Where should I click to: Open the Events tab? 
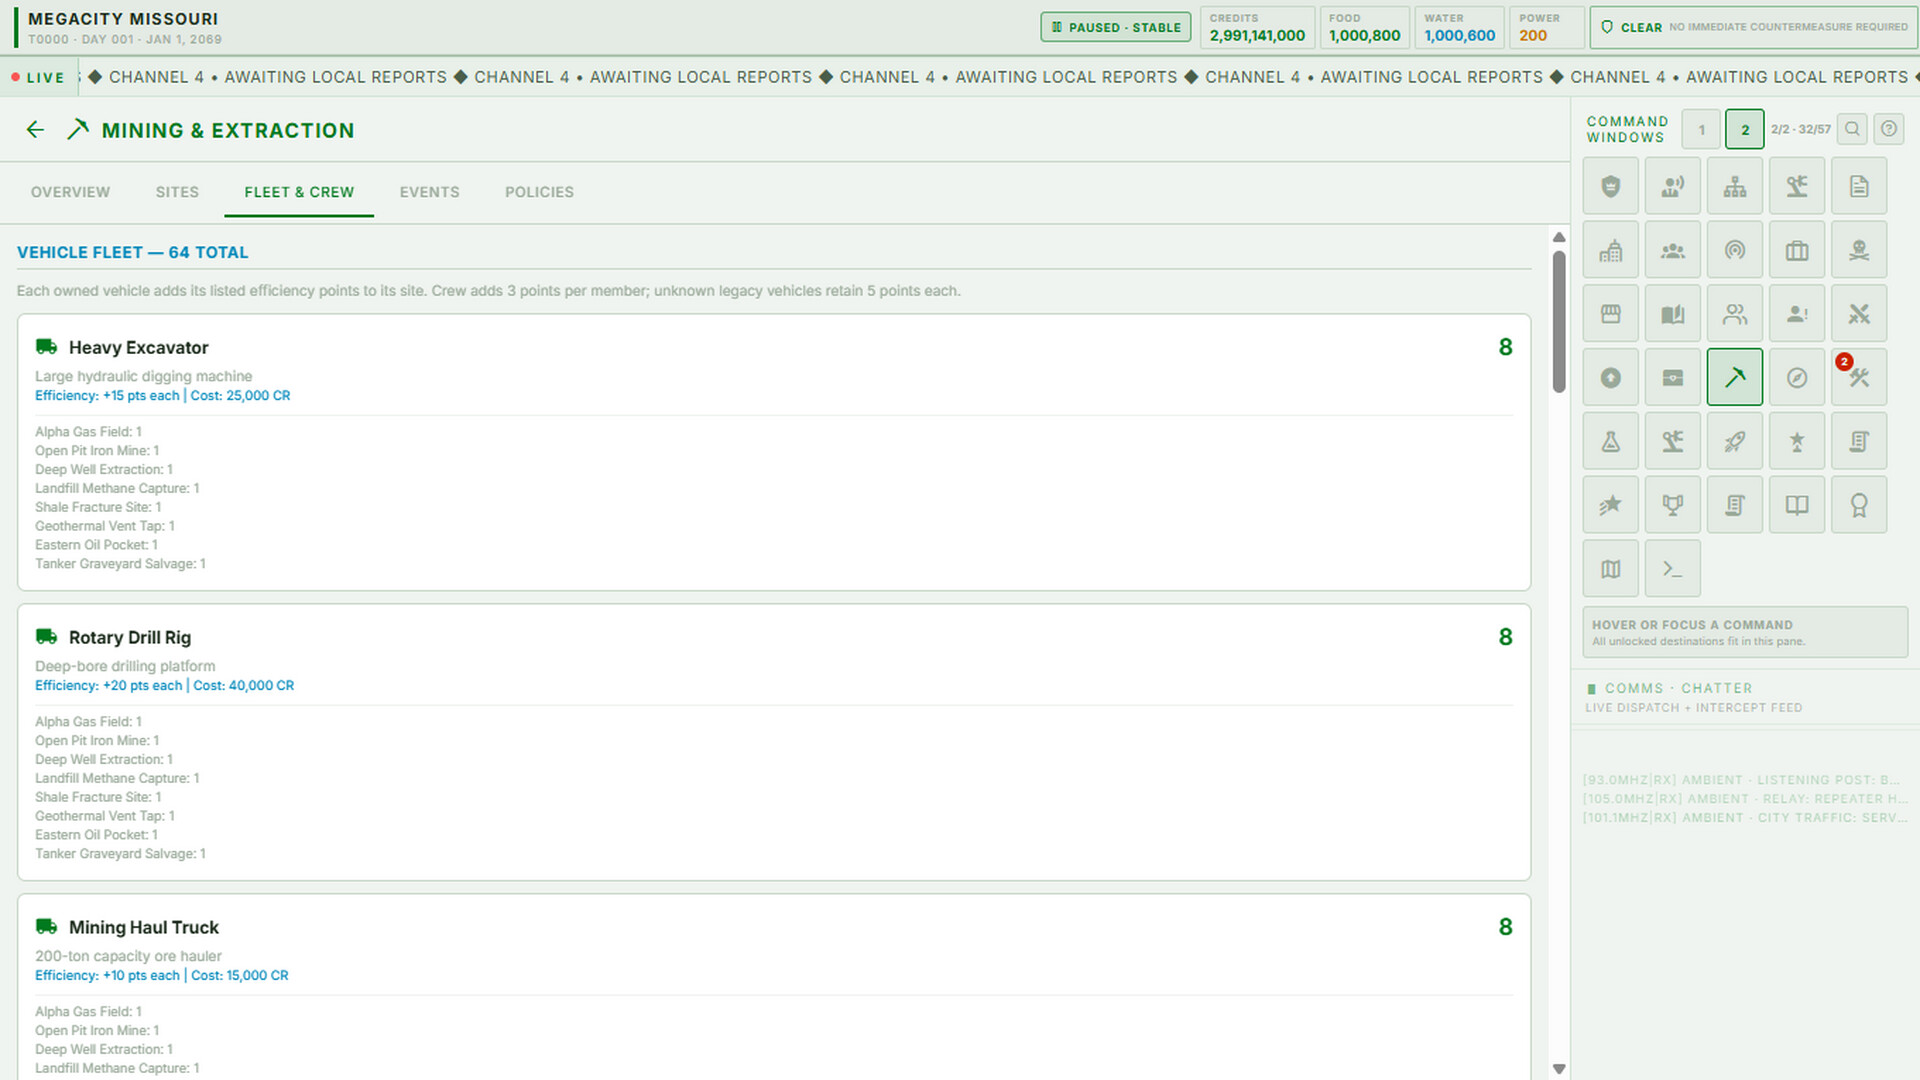430,192
